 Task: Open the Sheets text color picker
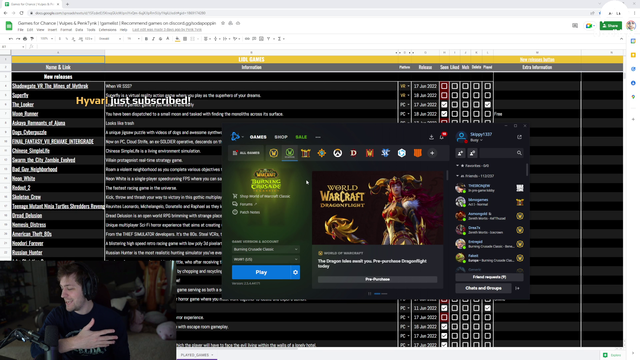tap(168, 39)
